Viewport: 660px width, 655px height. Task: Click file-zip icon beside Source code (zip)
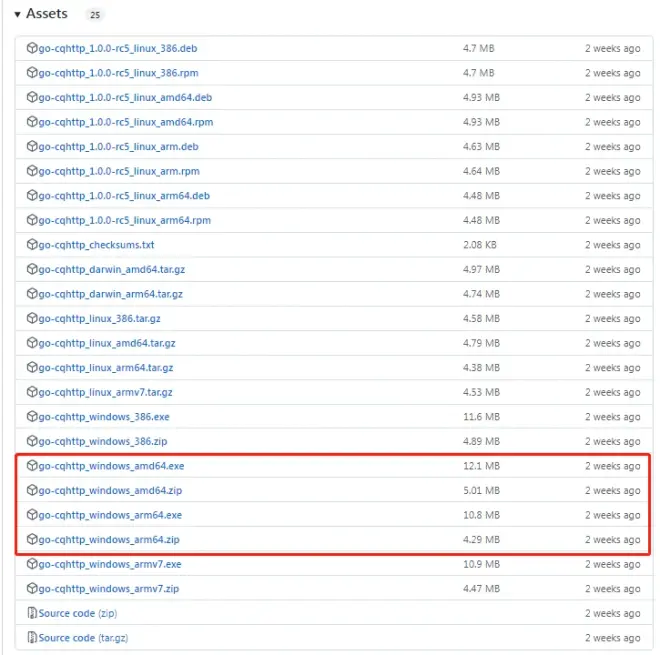point(32,613)
